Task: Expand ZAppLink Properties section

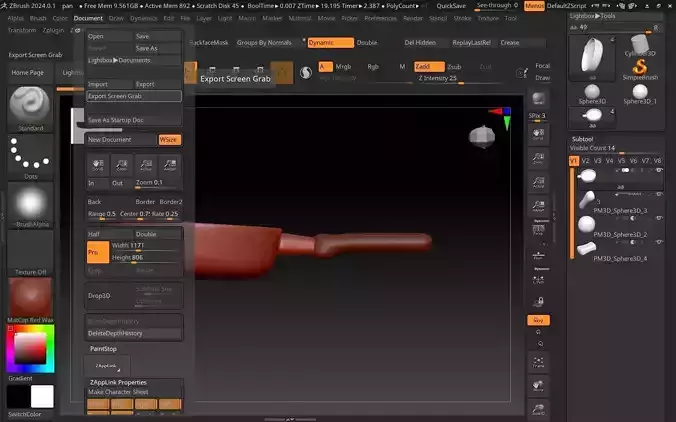Action: click(x=118, y=382)
